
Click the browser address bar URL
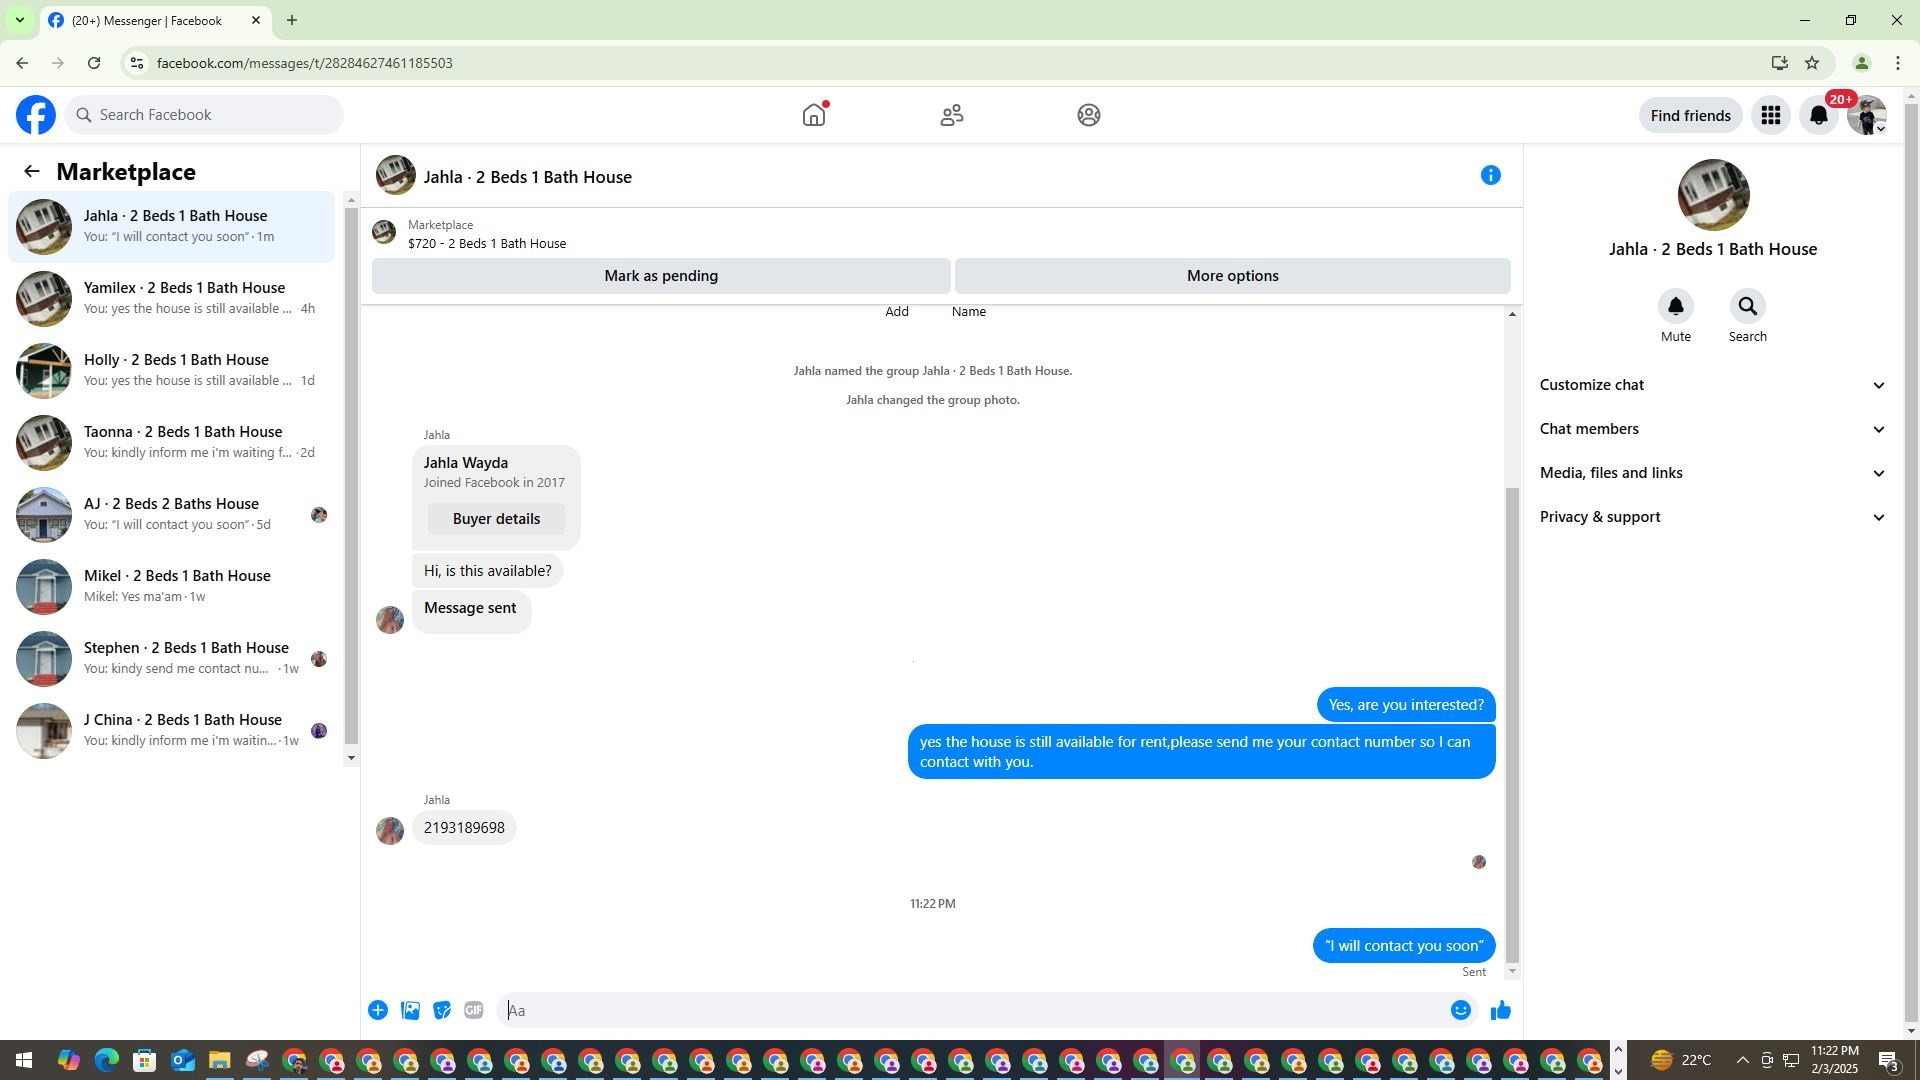tap(305, 63)
